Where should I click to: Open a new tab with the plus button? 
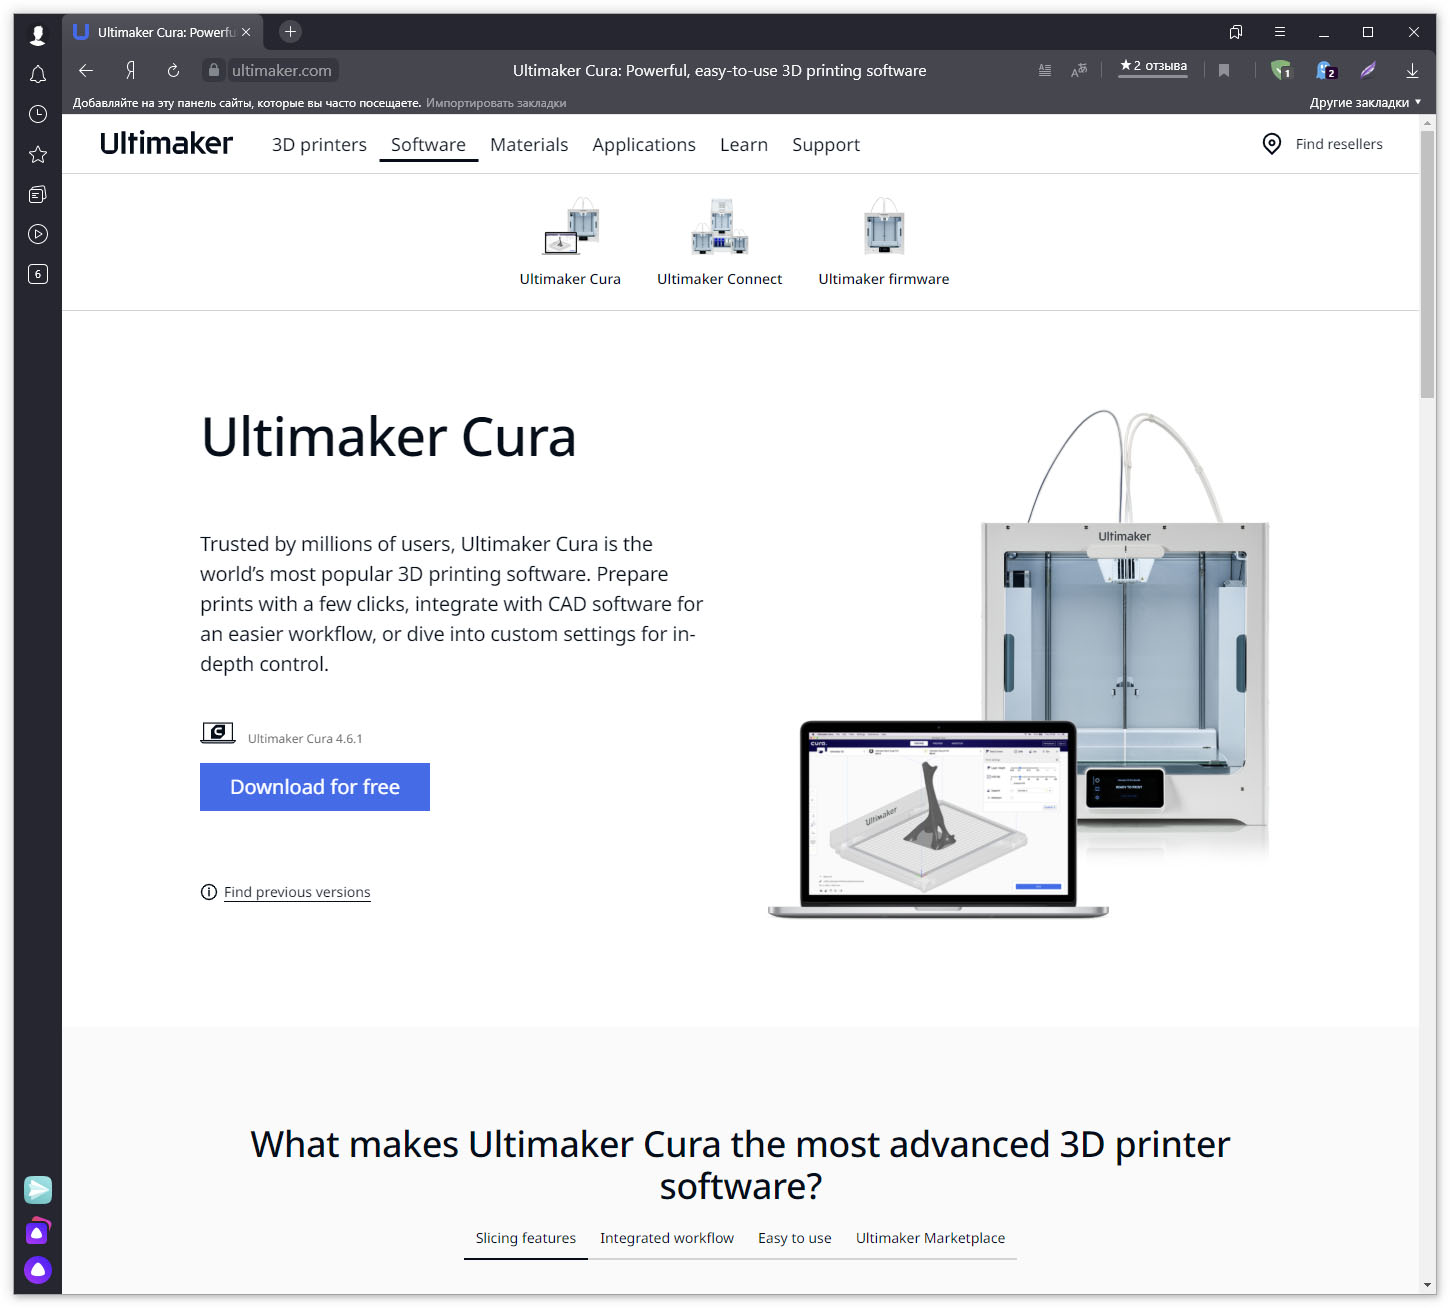coord(290,32)
